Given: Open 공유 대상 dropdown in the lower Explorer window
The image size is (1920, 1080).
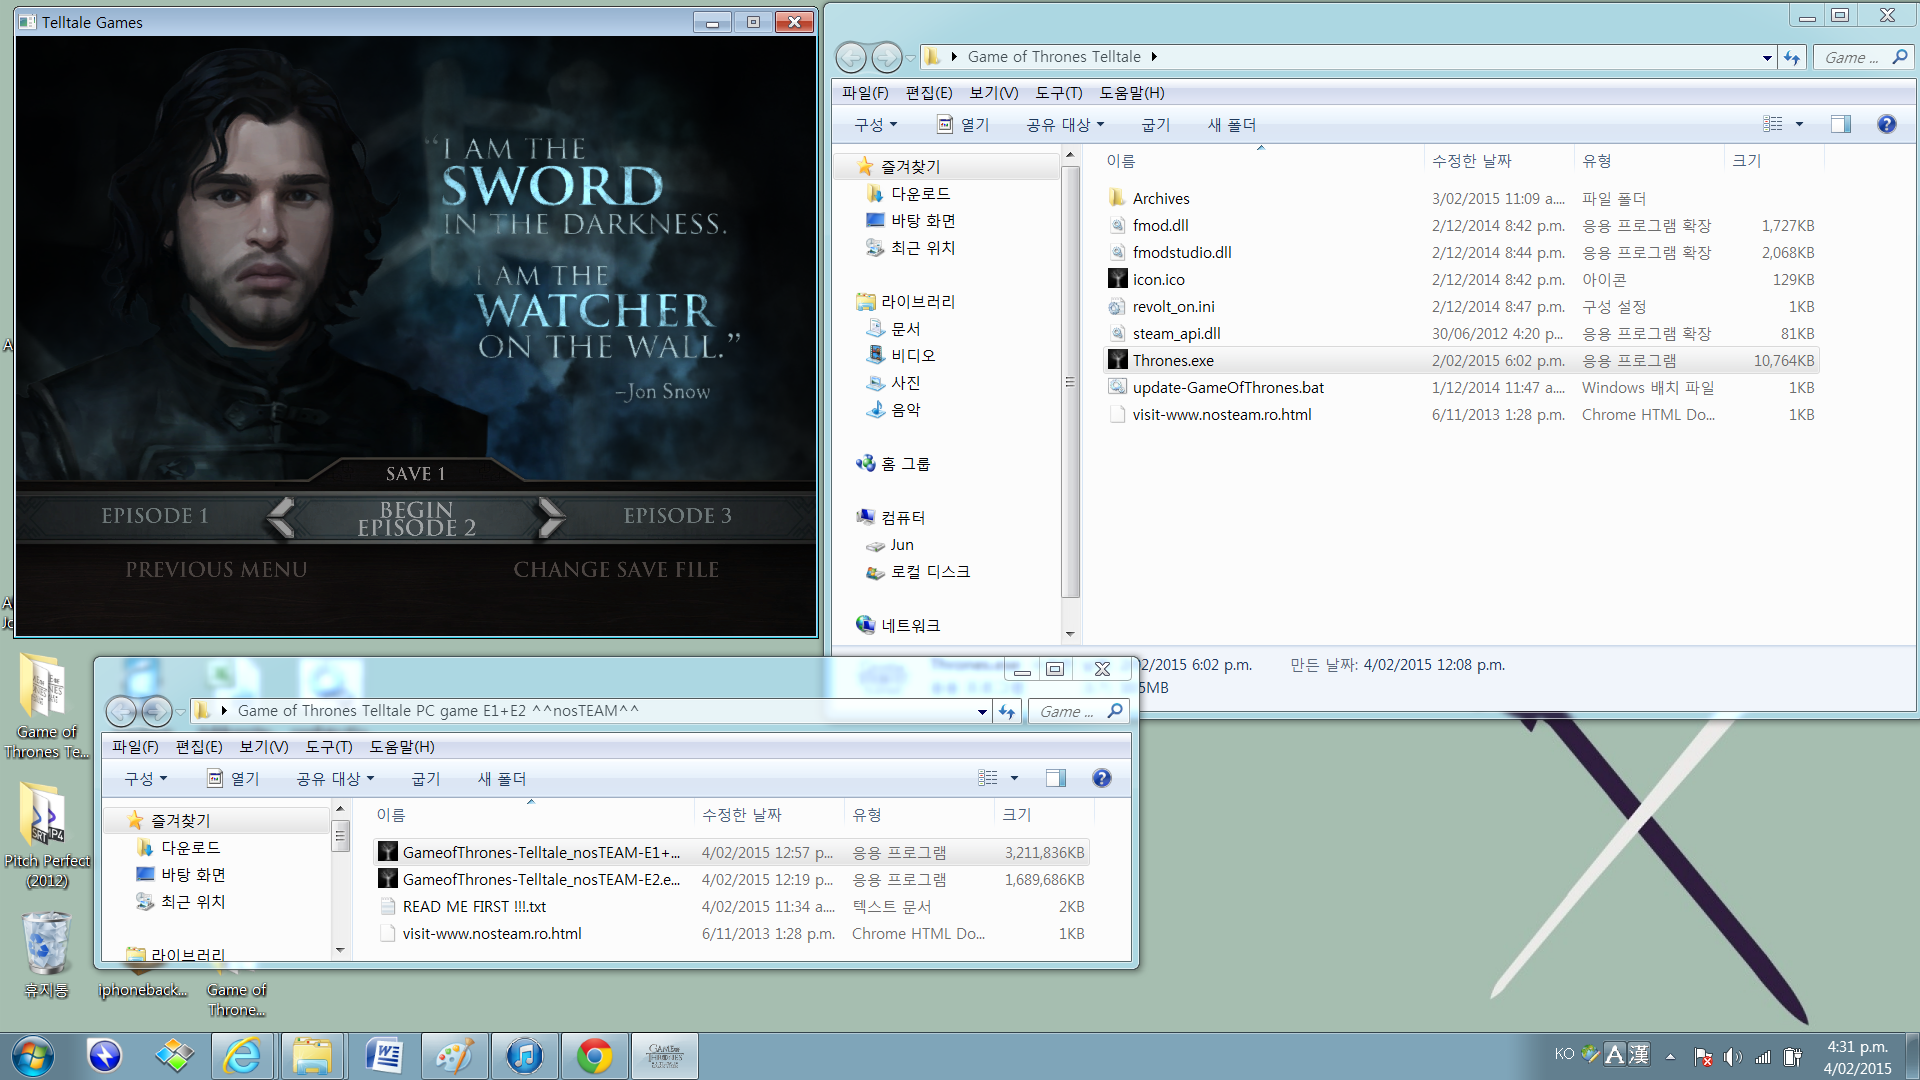Looking at the screenshot, I should [x=335, y=778].
